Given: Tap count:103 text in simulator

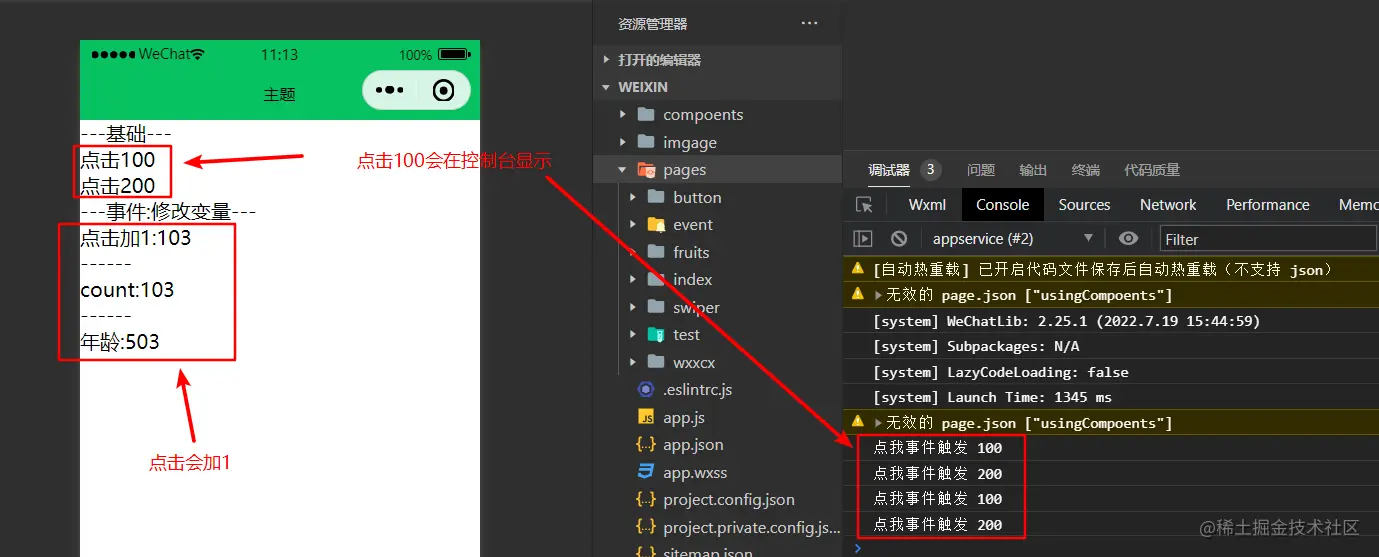Looking at the screenshot, I should pyautogui.click(x=127, y=290).
